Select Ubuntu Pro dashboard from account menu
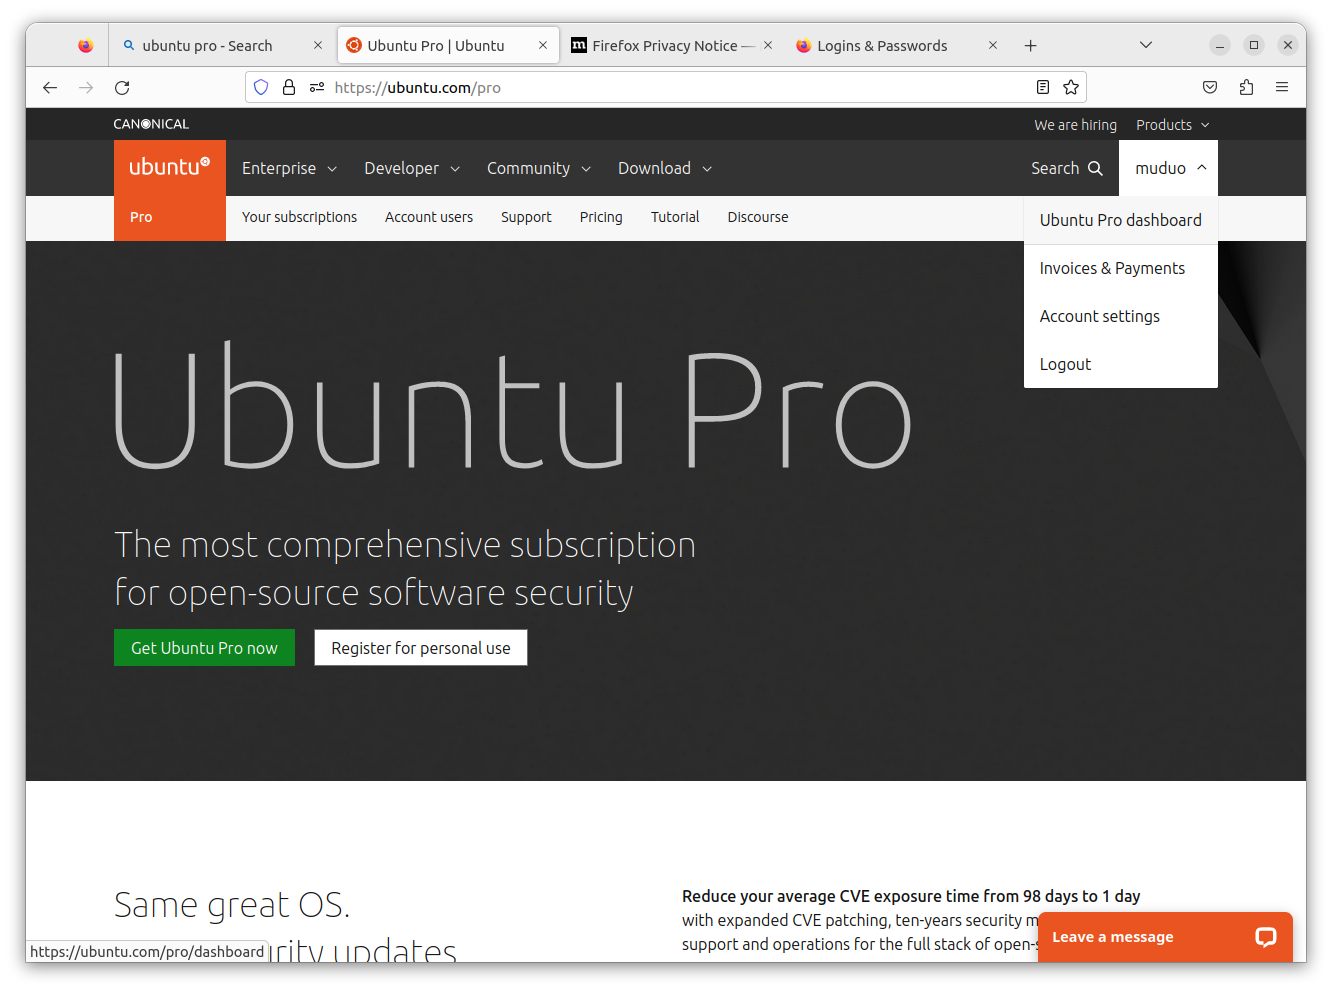Screen dimensions: 1332x991 (x=1121, y=220)
